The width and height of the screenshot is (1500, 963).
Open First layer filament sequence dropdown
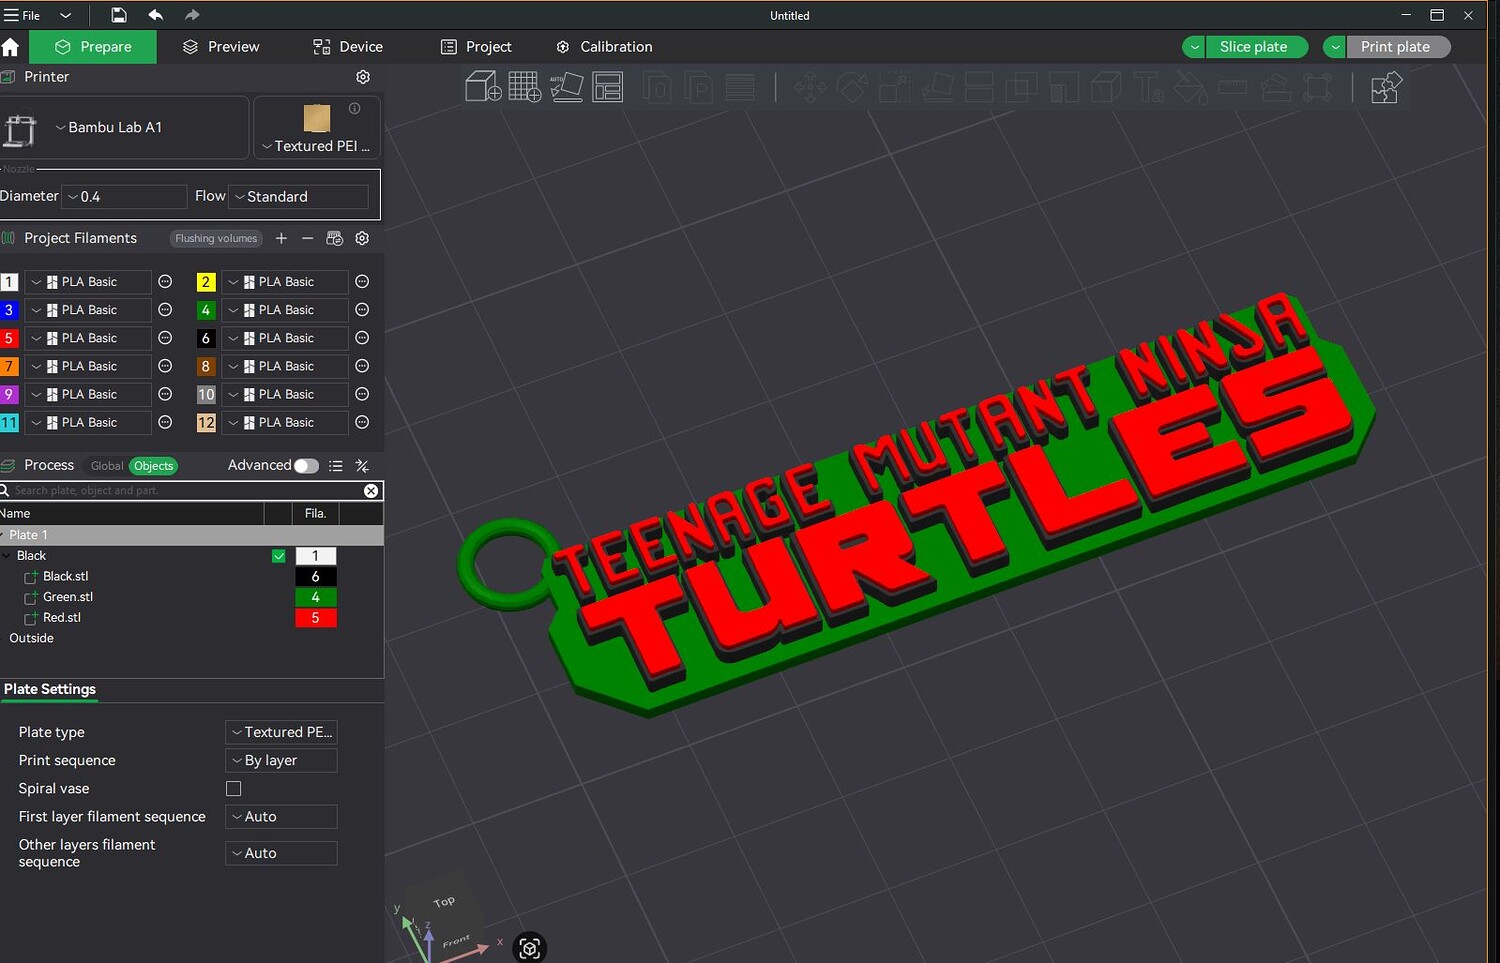point(281,817)
